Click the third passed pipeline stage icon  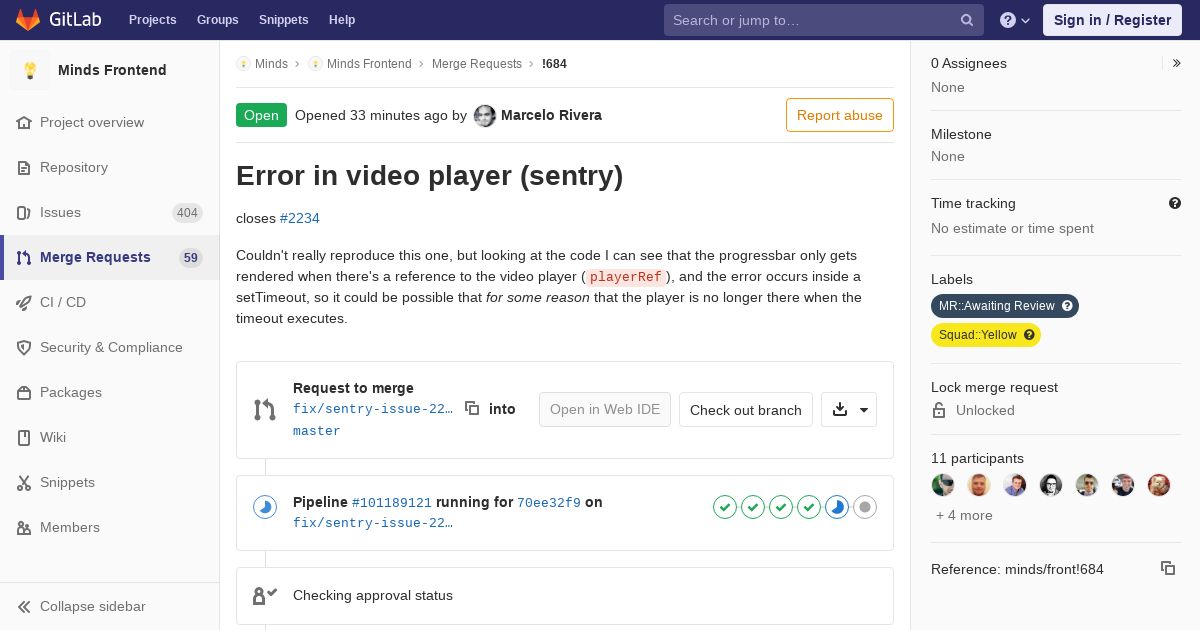(781, 507)
